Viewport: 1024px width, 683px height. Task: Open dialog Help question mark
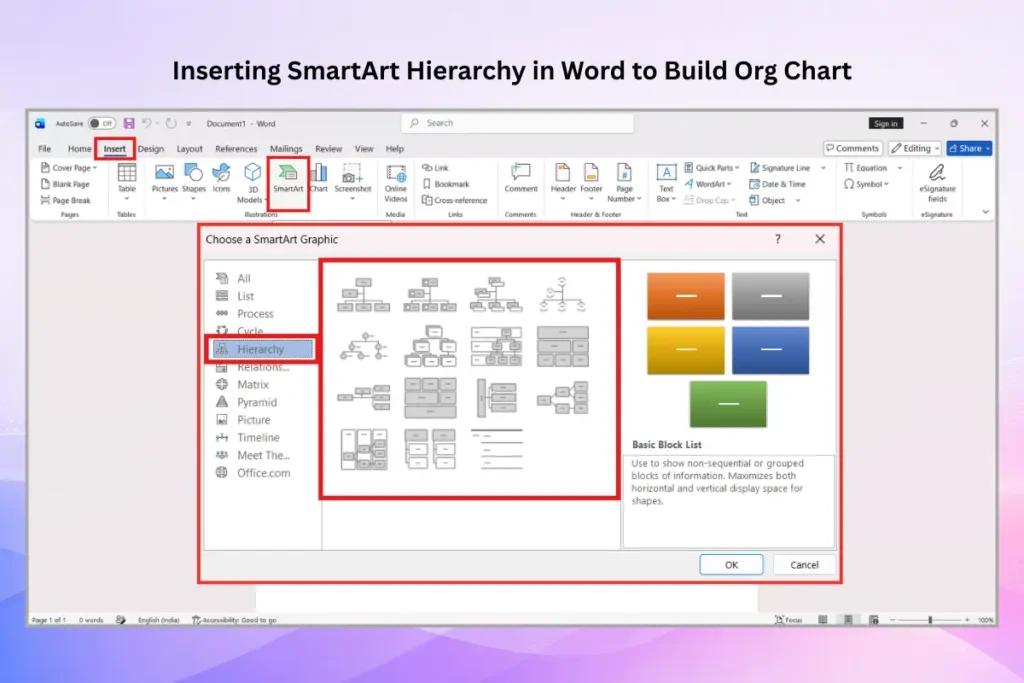[x=778, y=239]
